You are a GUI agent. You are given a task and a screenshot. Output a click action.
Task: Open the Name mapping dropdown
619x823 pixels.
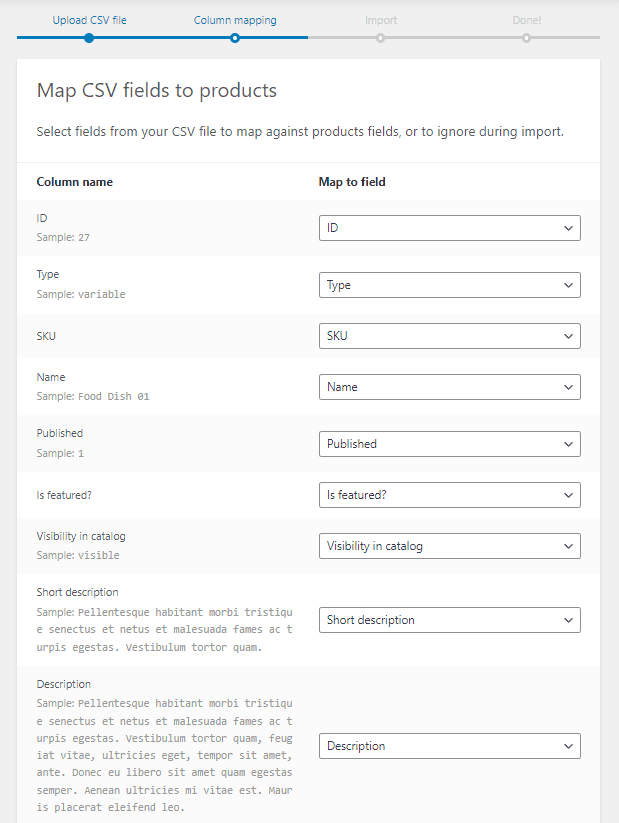(448, 386)
